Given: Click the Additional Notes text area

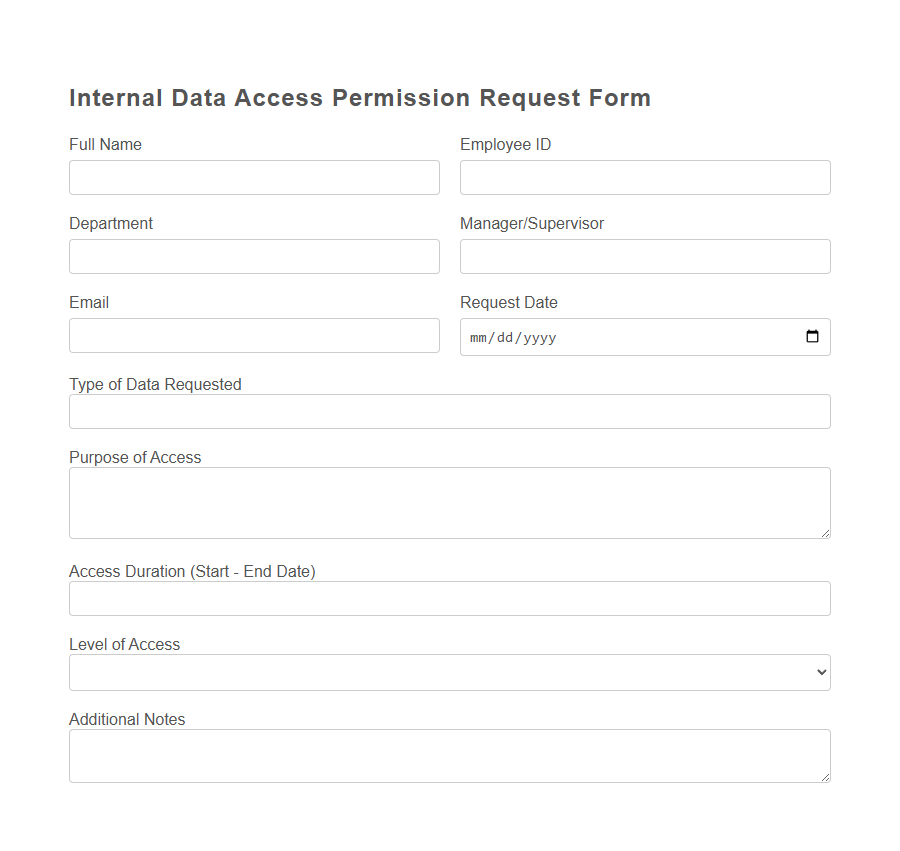Looking at the screenshot, I should click(x=449, y=755).
